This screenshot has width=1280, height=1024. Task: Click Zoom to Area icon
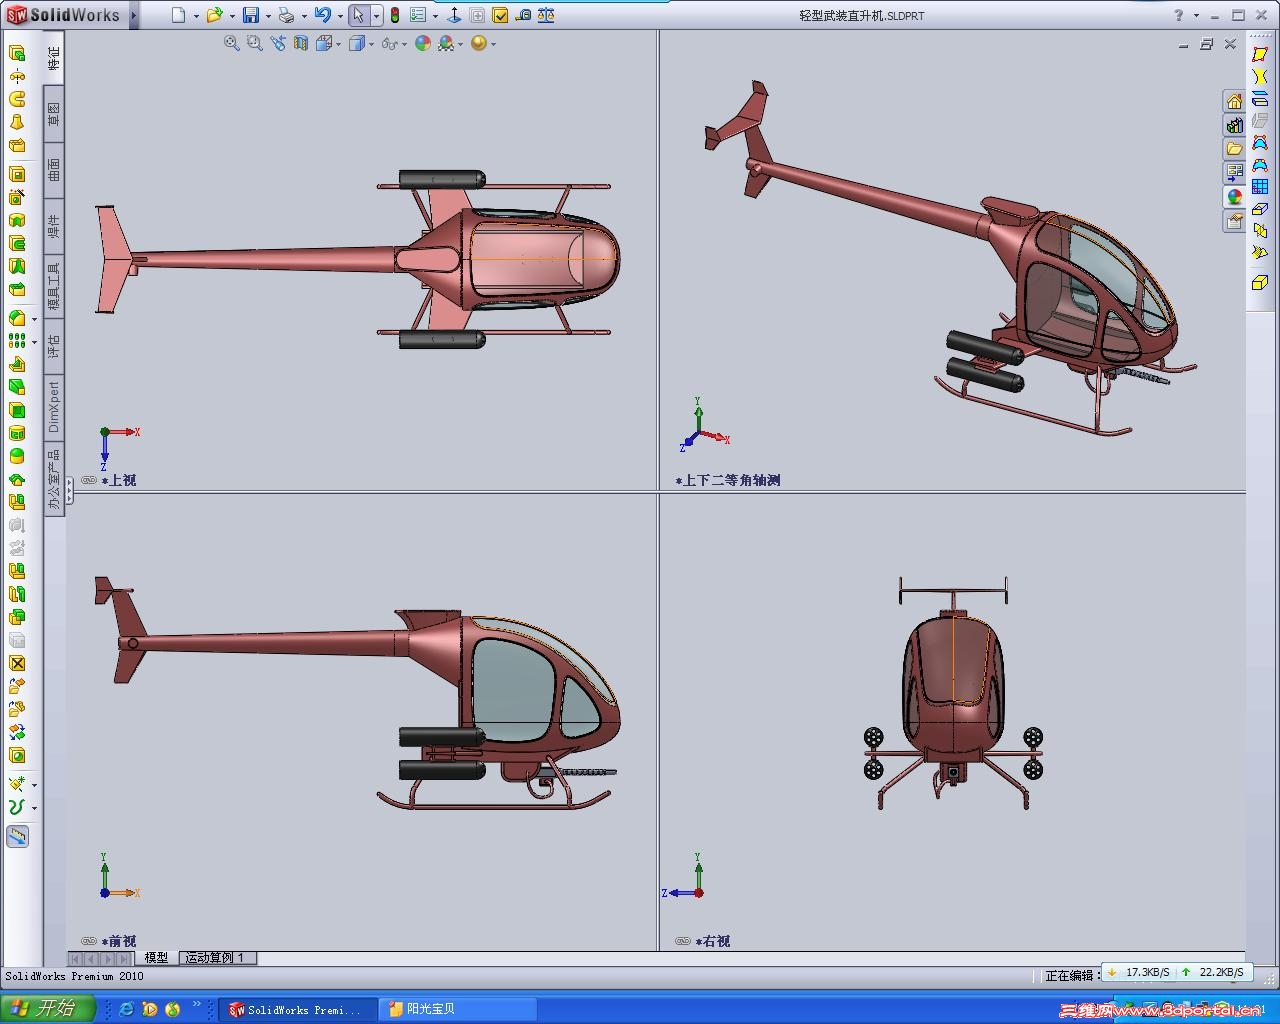click(254, 43)
